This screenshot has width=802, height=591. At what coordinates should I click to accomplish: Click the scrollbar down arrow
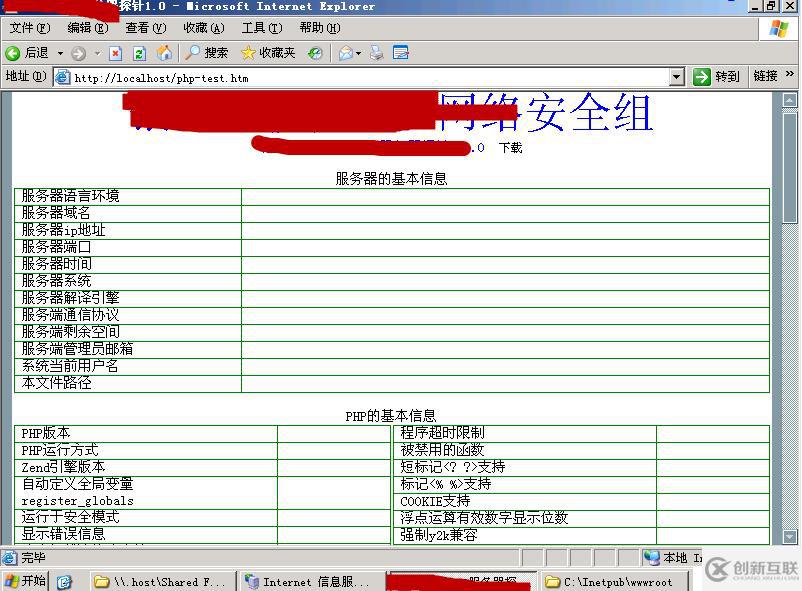point(790,537)
